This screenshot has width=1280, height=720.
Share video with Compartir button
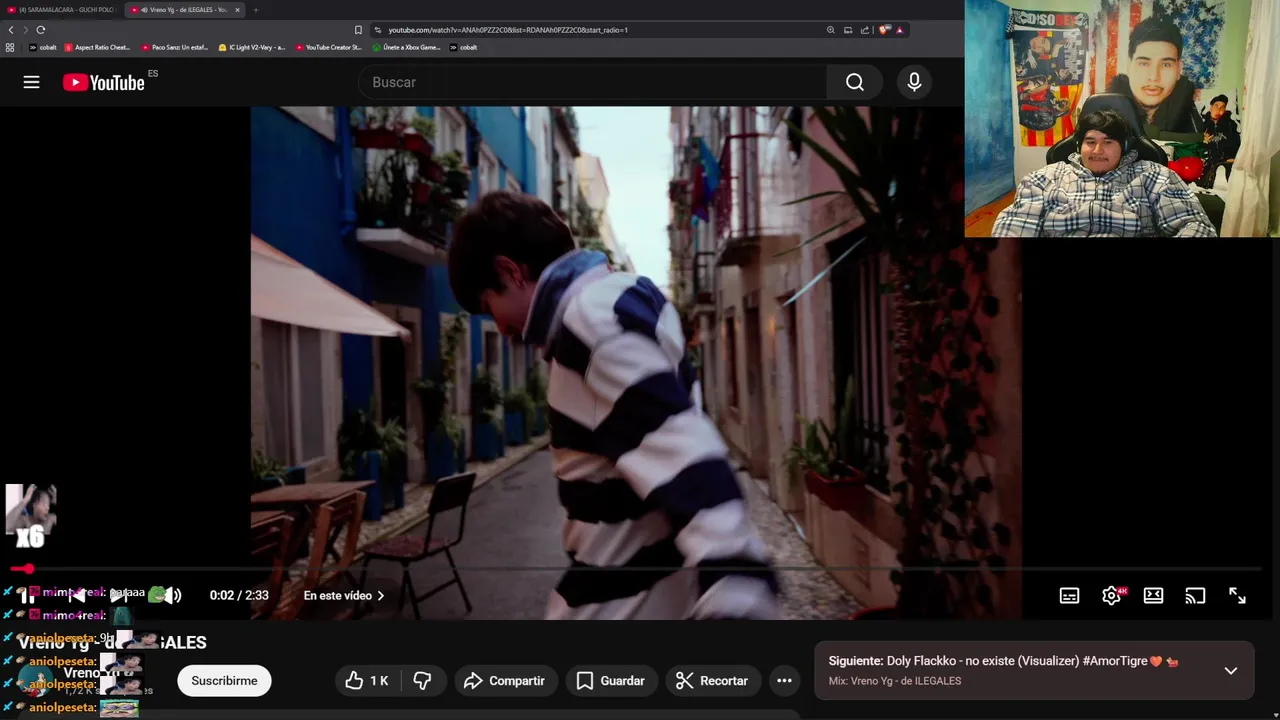coord(505,681)
